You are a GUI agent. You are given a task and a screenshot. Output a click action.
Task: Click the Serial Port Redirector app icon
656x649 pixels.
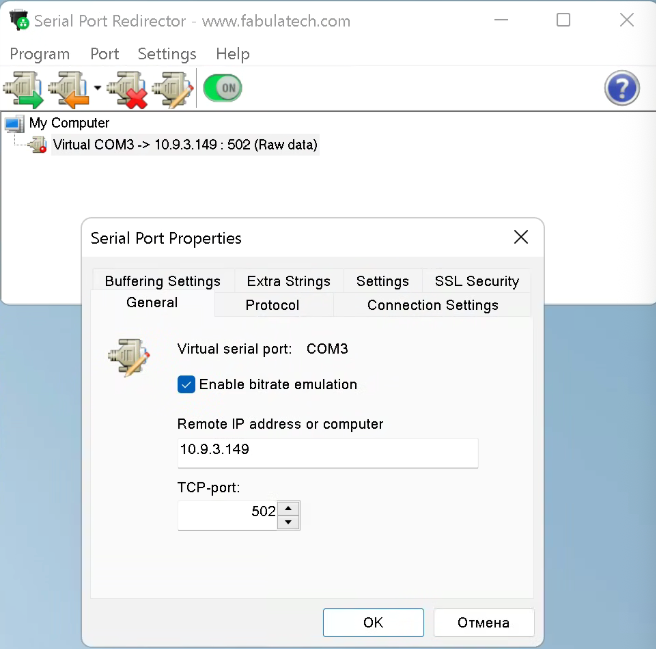click(20, 21)
